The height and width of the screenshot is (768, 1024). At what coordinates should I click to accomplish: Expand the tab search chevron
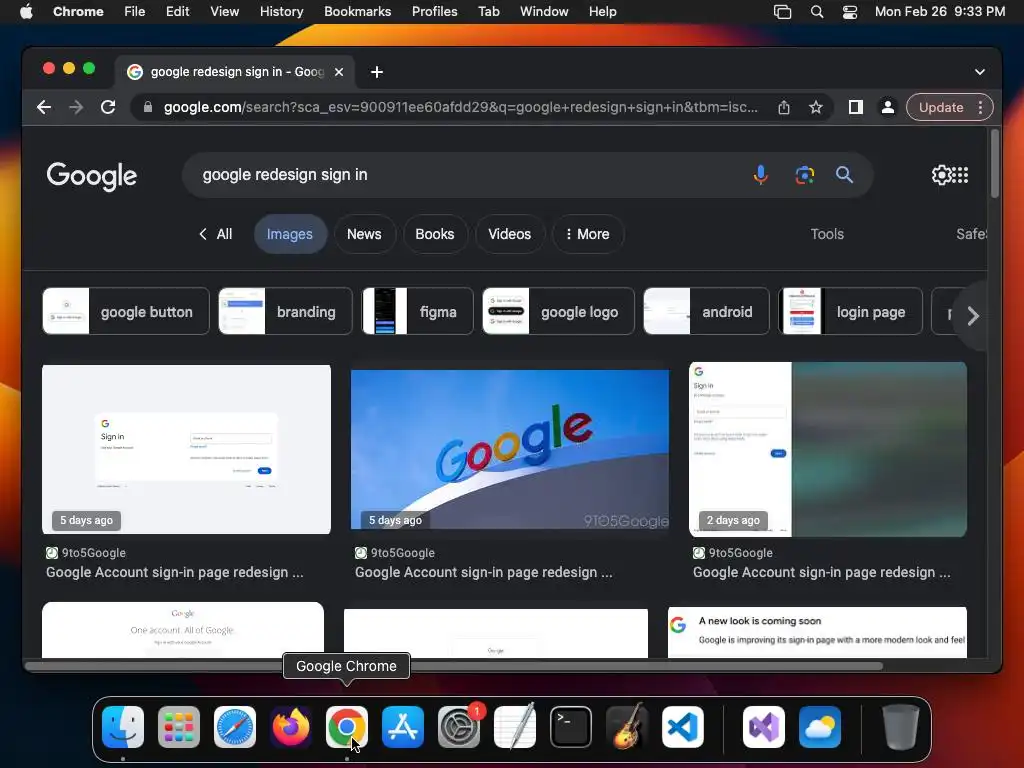pos(980,72)
